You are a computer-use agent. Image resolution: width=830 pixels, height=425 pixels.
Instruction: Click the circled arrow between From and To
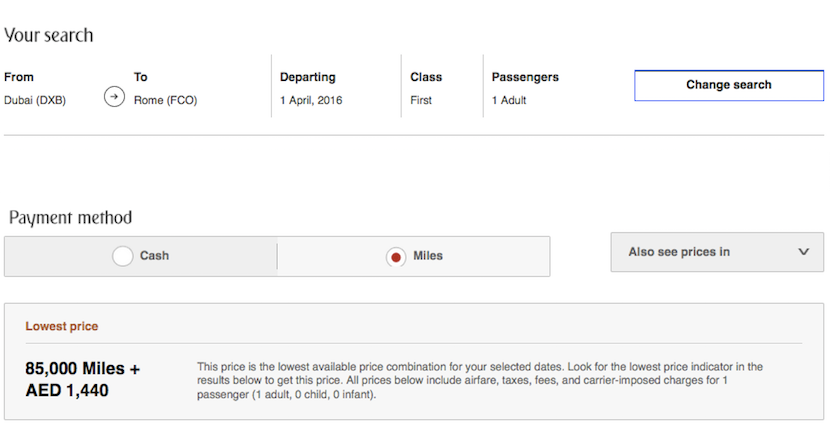(114, 97)
